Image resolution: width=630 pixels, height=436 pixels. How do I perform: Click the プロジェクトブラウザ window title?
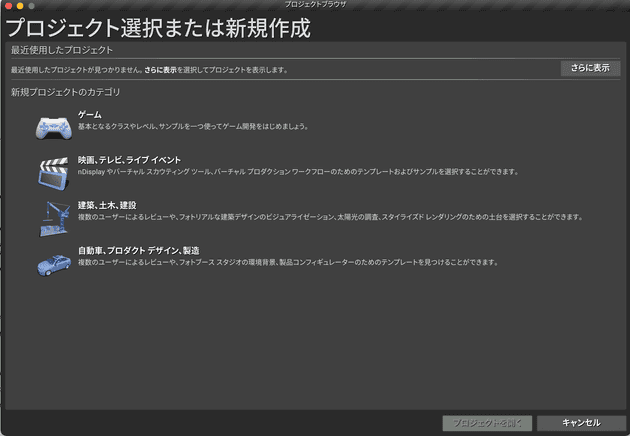tap(315, 4)
